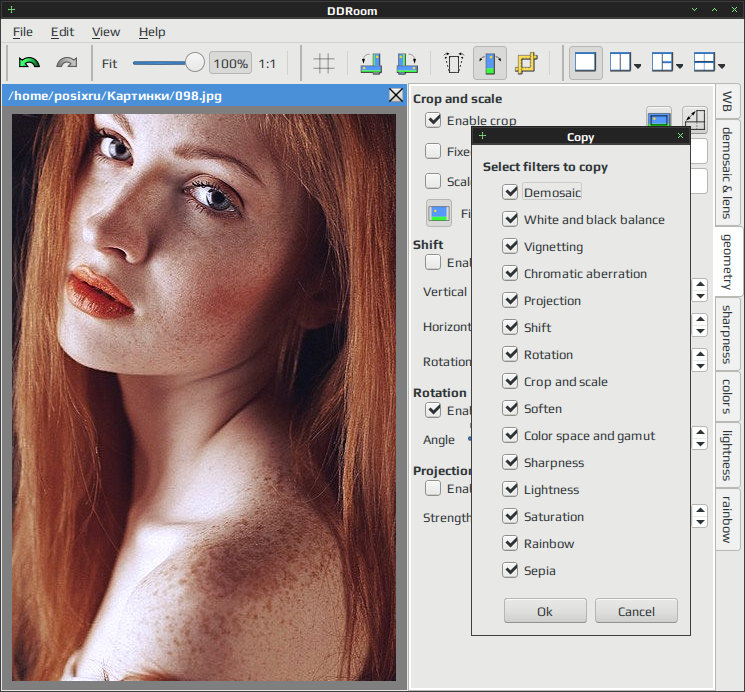This screenshot has width=745, height=692.
Task: Choose the three-pane view layout
Action: coord(662,62)
